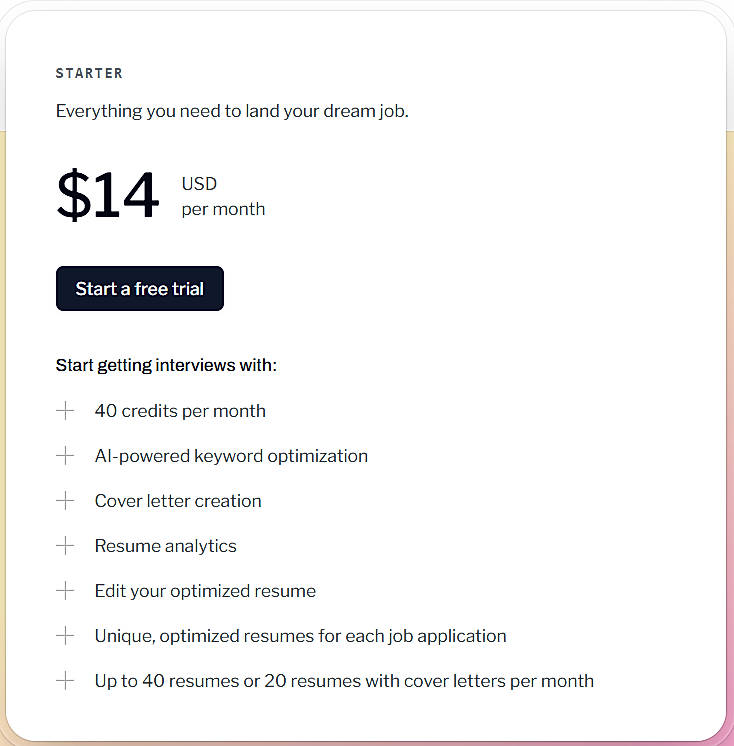The image size is (734, 746).
Task: Click plus icon for Unique, optimized resumes row
Action: tap(65, 635)
